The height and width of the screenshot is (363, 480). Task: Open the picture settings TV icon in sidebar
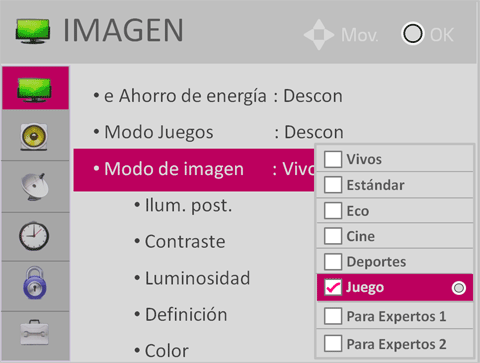[x=35, y=88]
